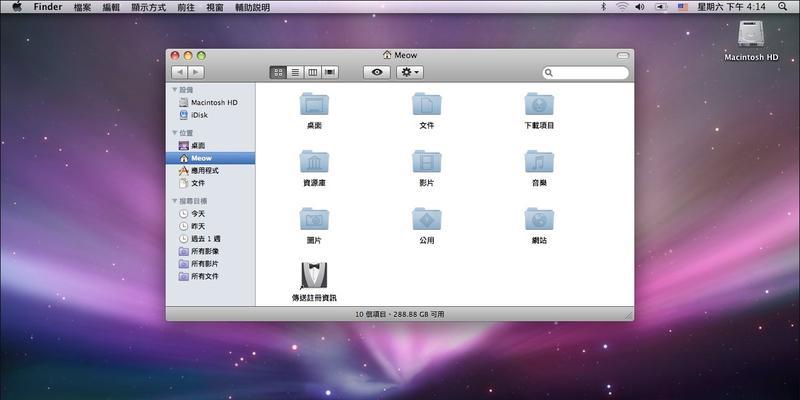Open the 檔案 menu
This screenshot has width=800, height=400.
click(x=83, y=7)
